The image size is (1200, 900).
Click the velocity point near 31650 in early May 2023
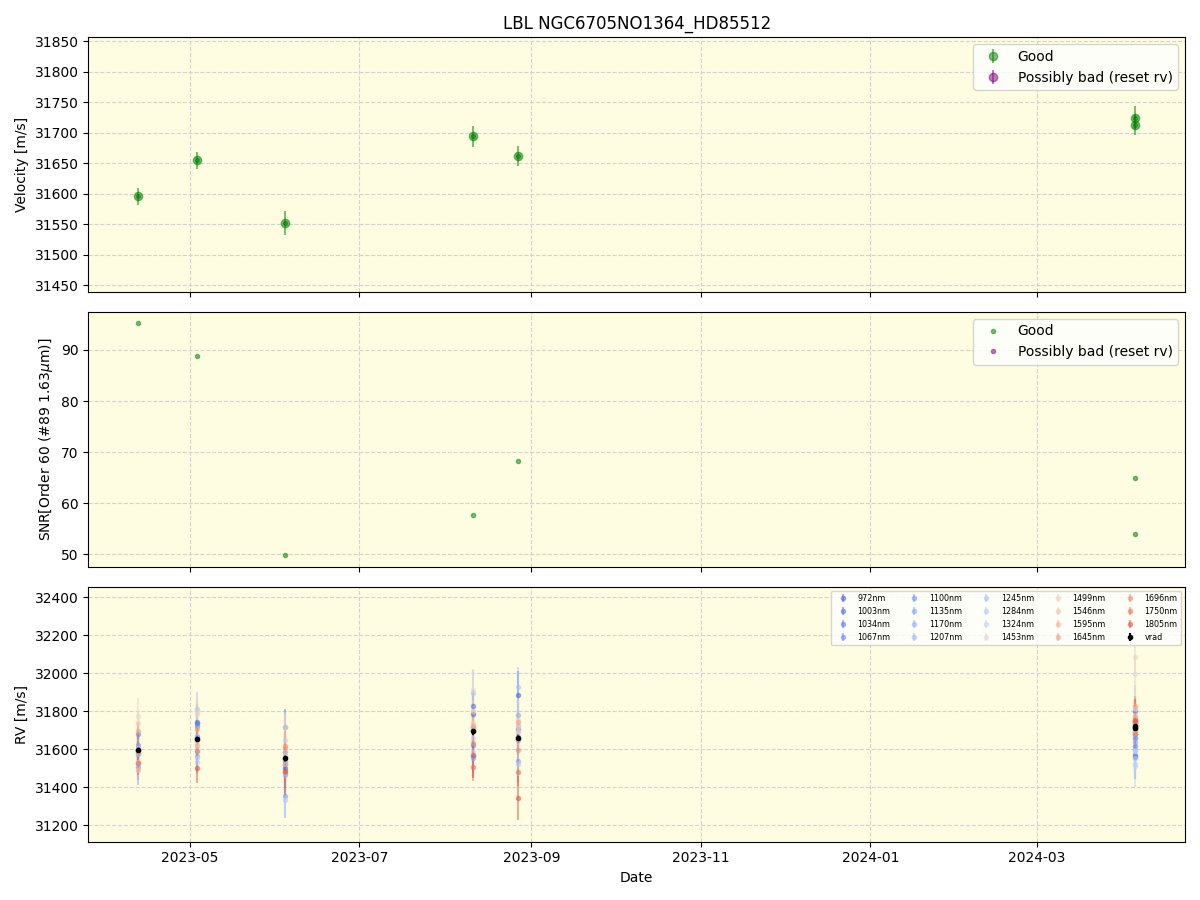click(x=197, y=160)
